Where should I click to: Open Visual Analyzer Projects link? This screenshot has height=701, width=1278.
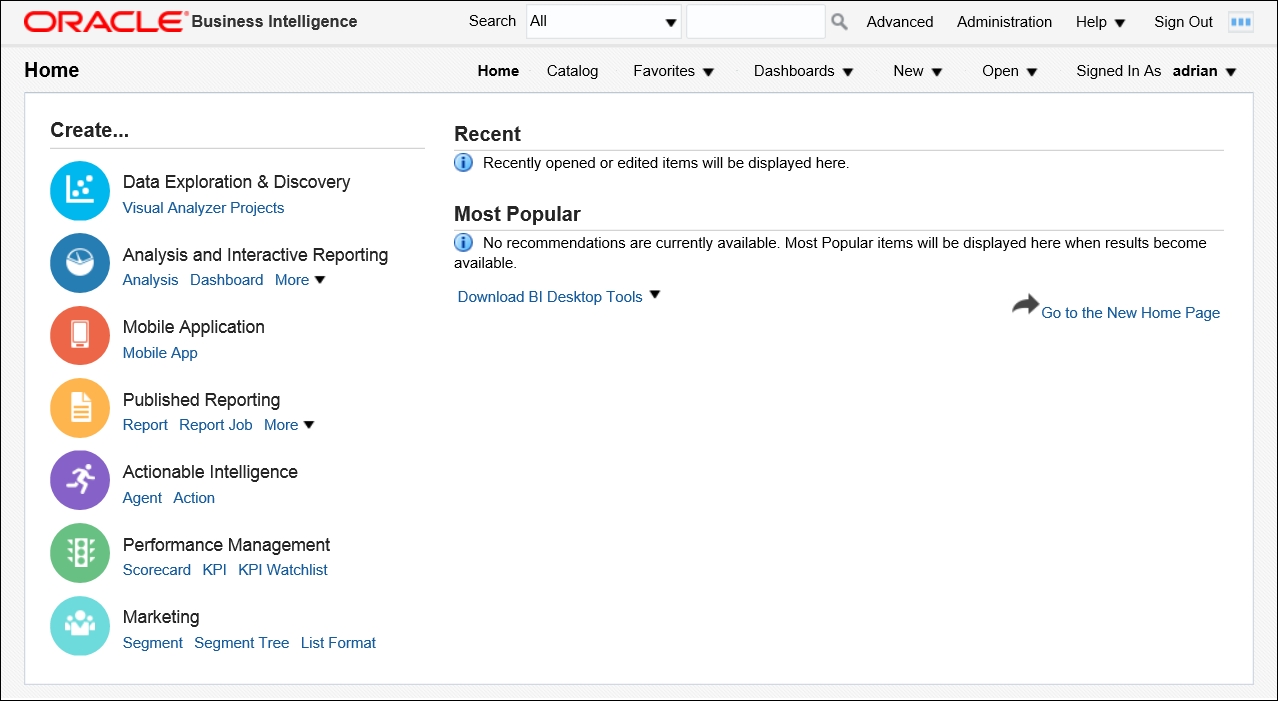click(203, 208)
